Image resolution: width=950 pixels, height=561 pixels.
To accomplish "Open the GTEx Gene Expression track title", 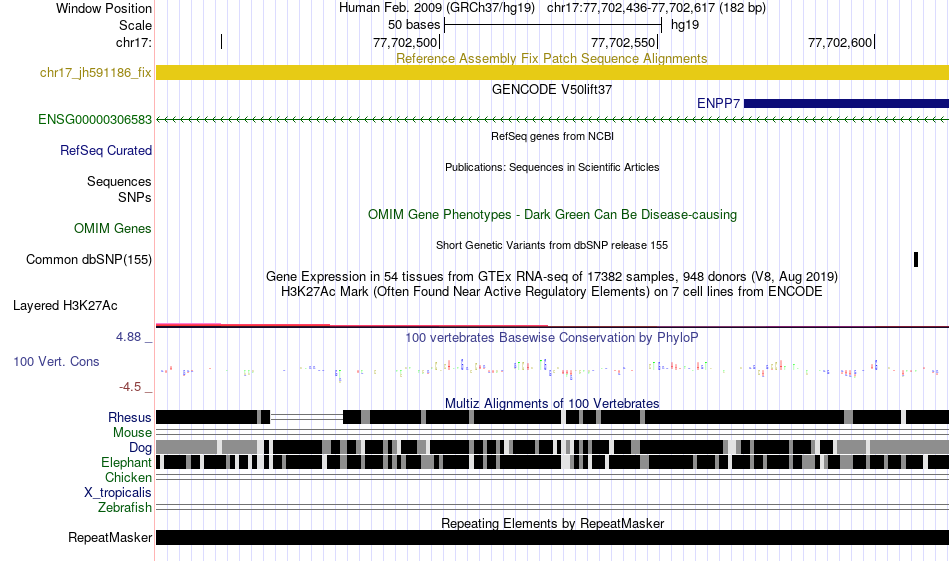I will (x=552, y=277).
